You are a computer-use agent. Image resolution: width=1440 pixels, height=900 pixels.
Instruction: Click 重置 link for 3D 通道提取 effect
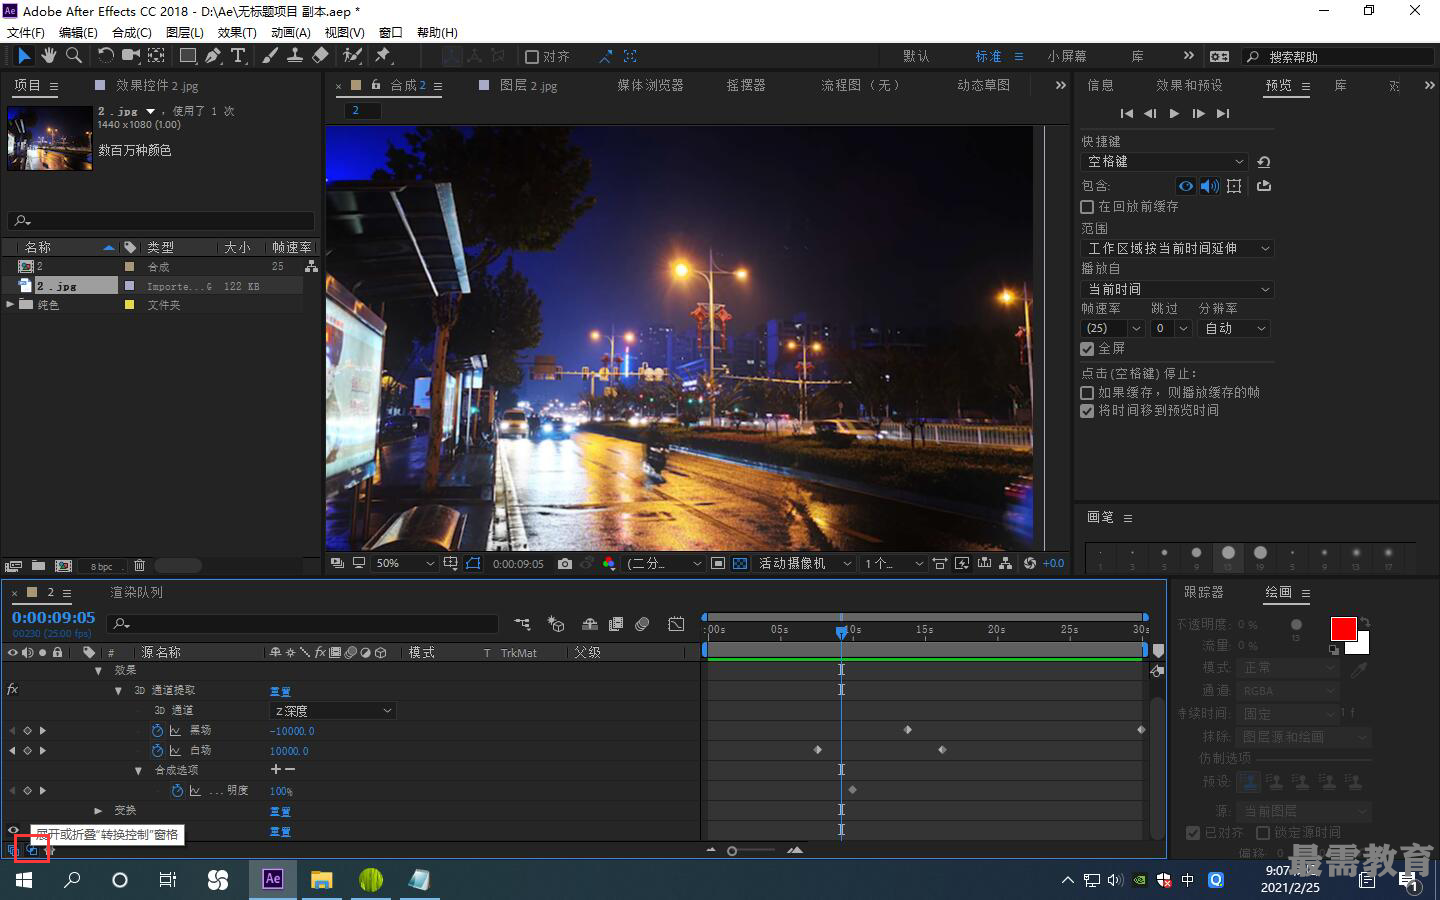pyautogui.click(x=280, y=691)
